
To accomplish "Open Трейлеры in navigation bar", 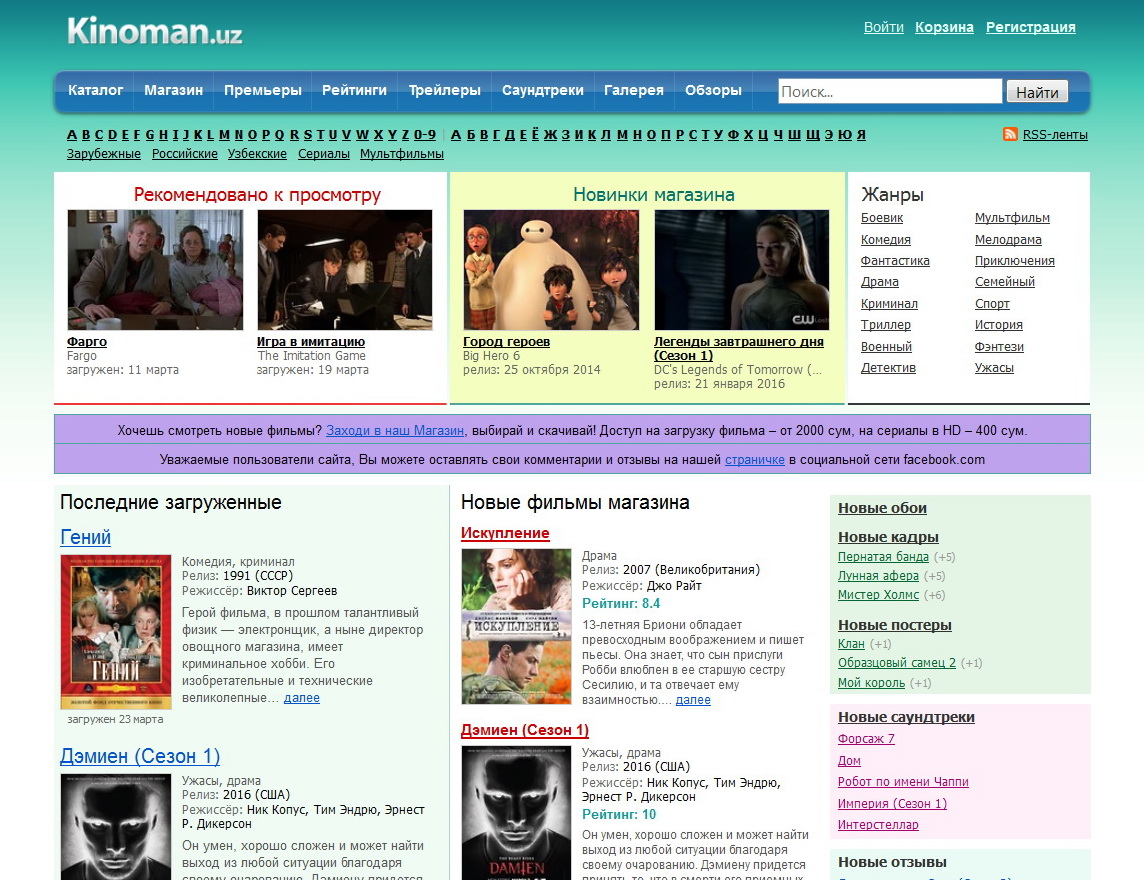I will coord(444,90).
